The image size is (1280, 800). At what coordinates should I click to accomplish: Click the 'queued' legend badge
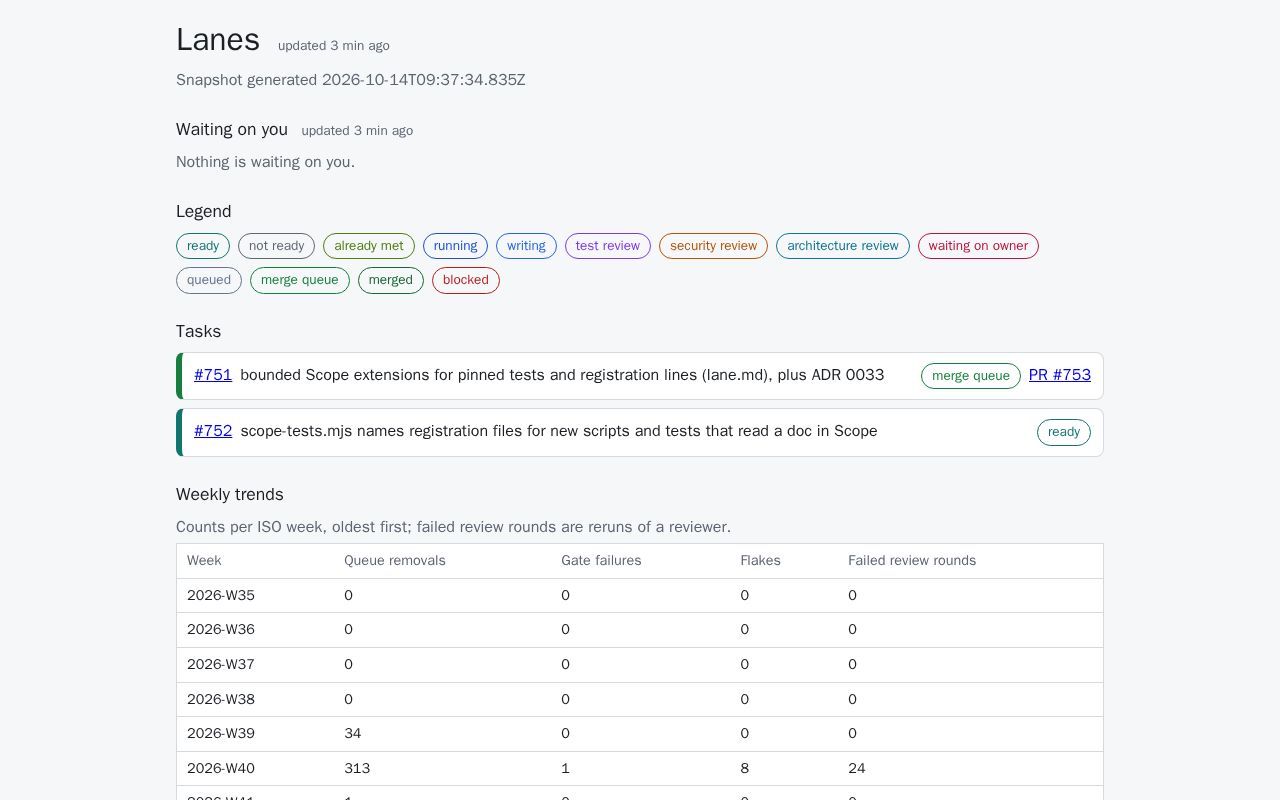[209, 280]
